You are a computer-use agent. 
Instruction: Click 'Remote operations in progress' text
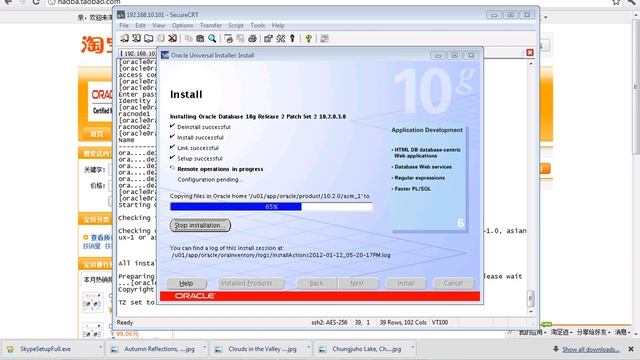pyautogui.click(x=220, y=169)
